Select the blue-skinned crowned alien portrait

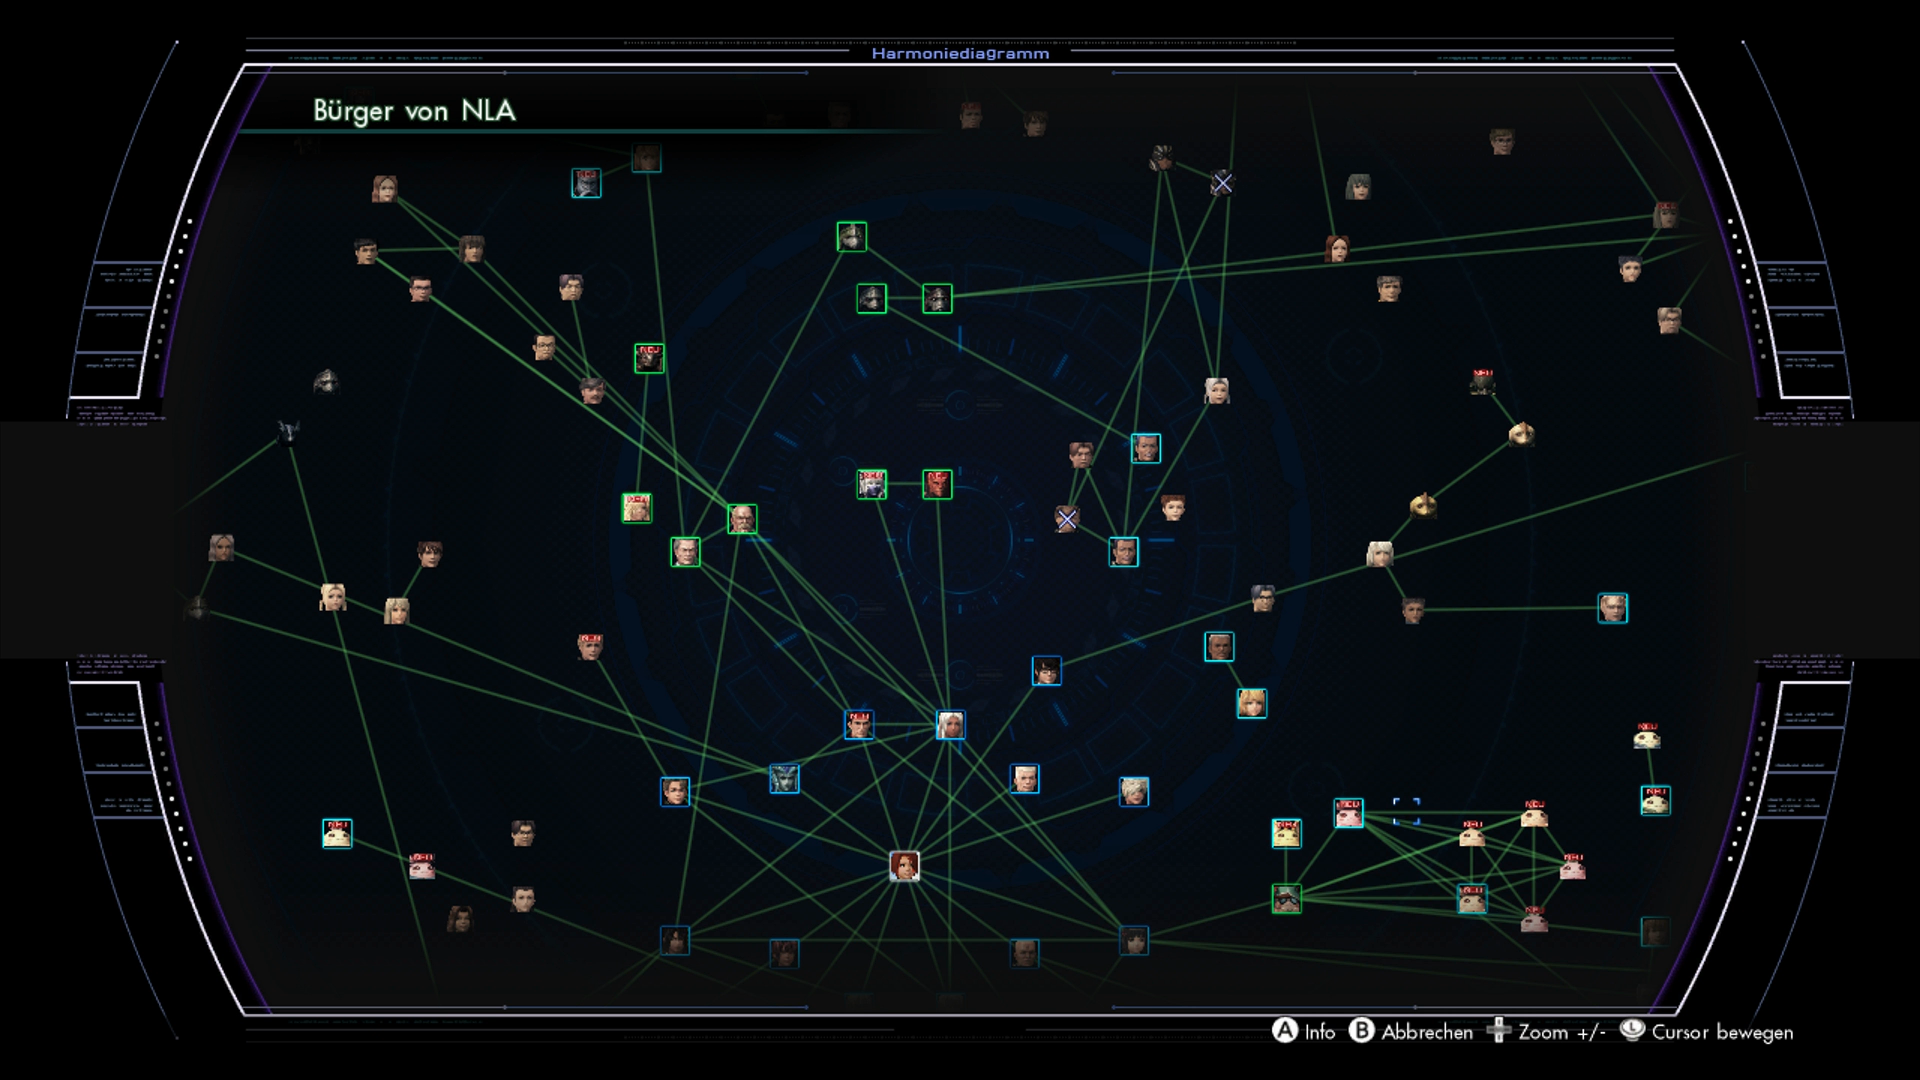(784, 778)
